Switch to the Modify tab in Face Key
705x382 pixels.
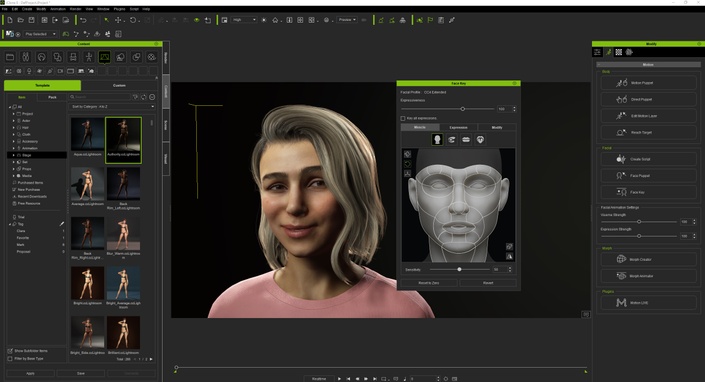(x=497, y=128)
